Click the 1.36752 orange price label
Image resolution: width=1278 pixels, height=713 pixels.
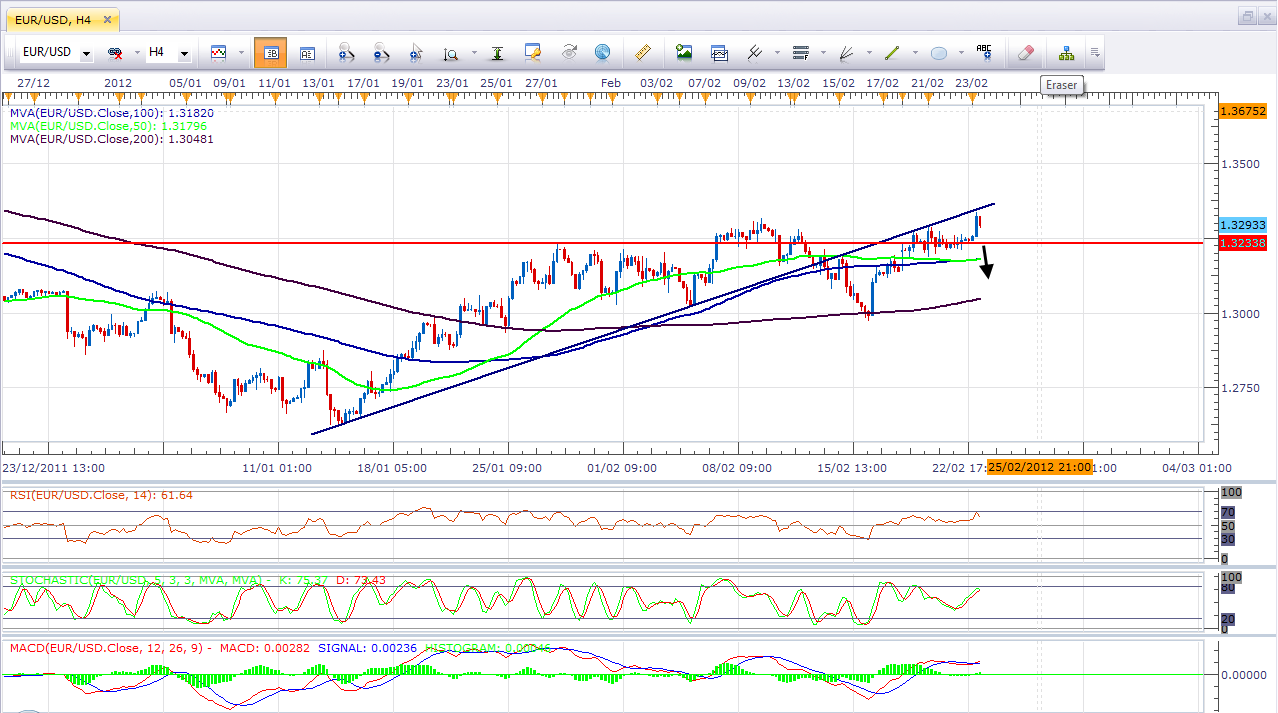click(1243, 111)
